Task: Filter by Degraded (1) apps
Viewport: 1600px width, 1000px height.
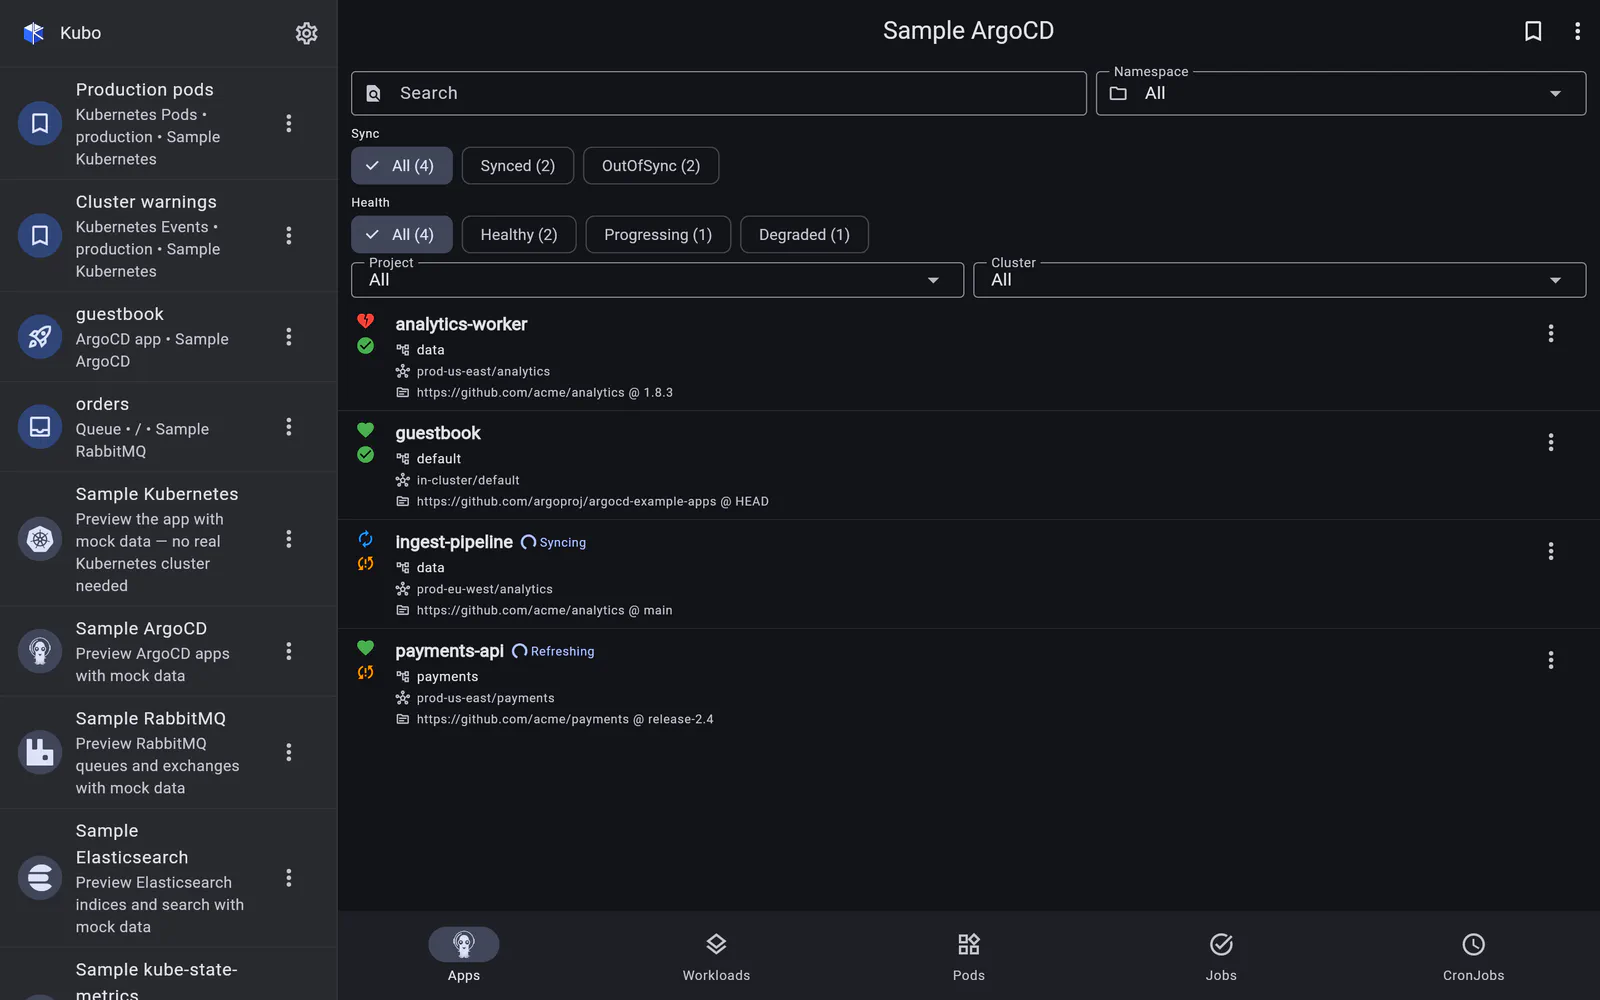Action: coord(804,235)
